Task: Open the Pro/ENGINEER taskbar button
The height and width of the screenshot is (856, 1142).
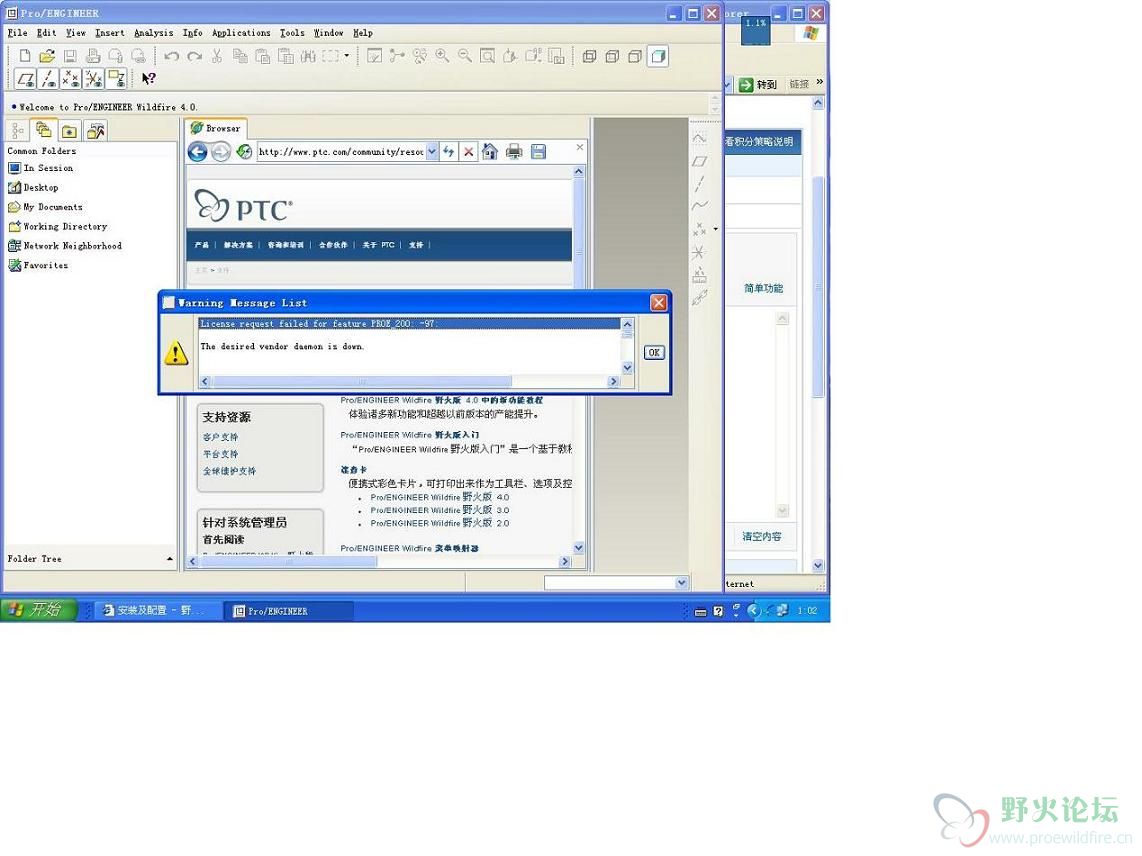Action: click(290, 610)
